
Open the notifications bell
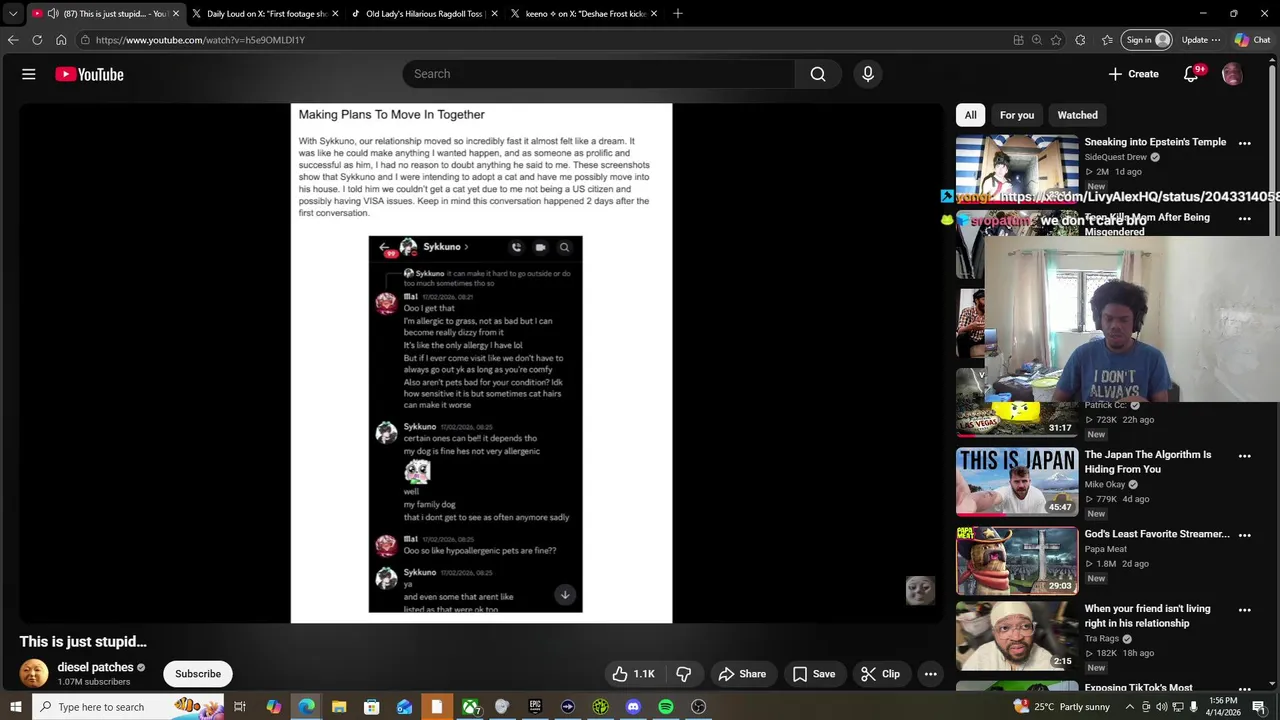(x=1191, y=74)
